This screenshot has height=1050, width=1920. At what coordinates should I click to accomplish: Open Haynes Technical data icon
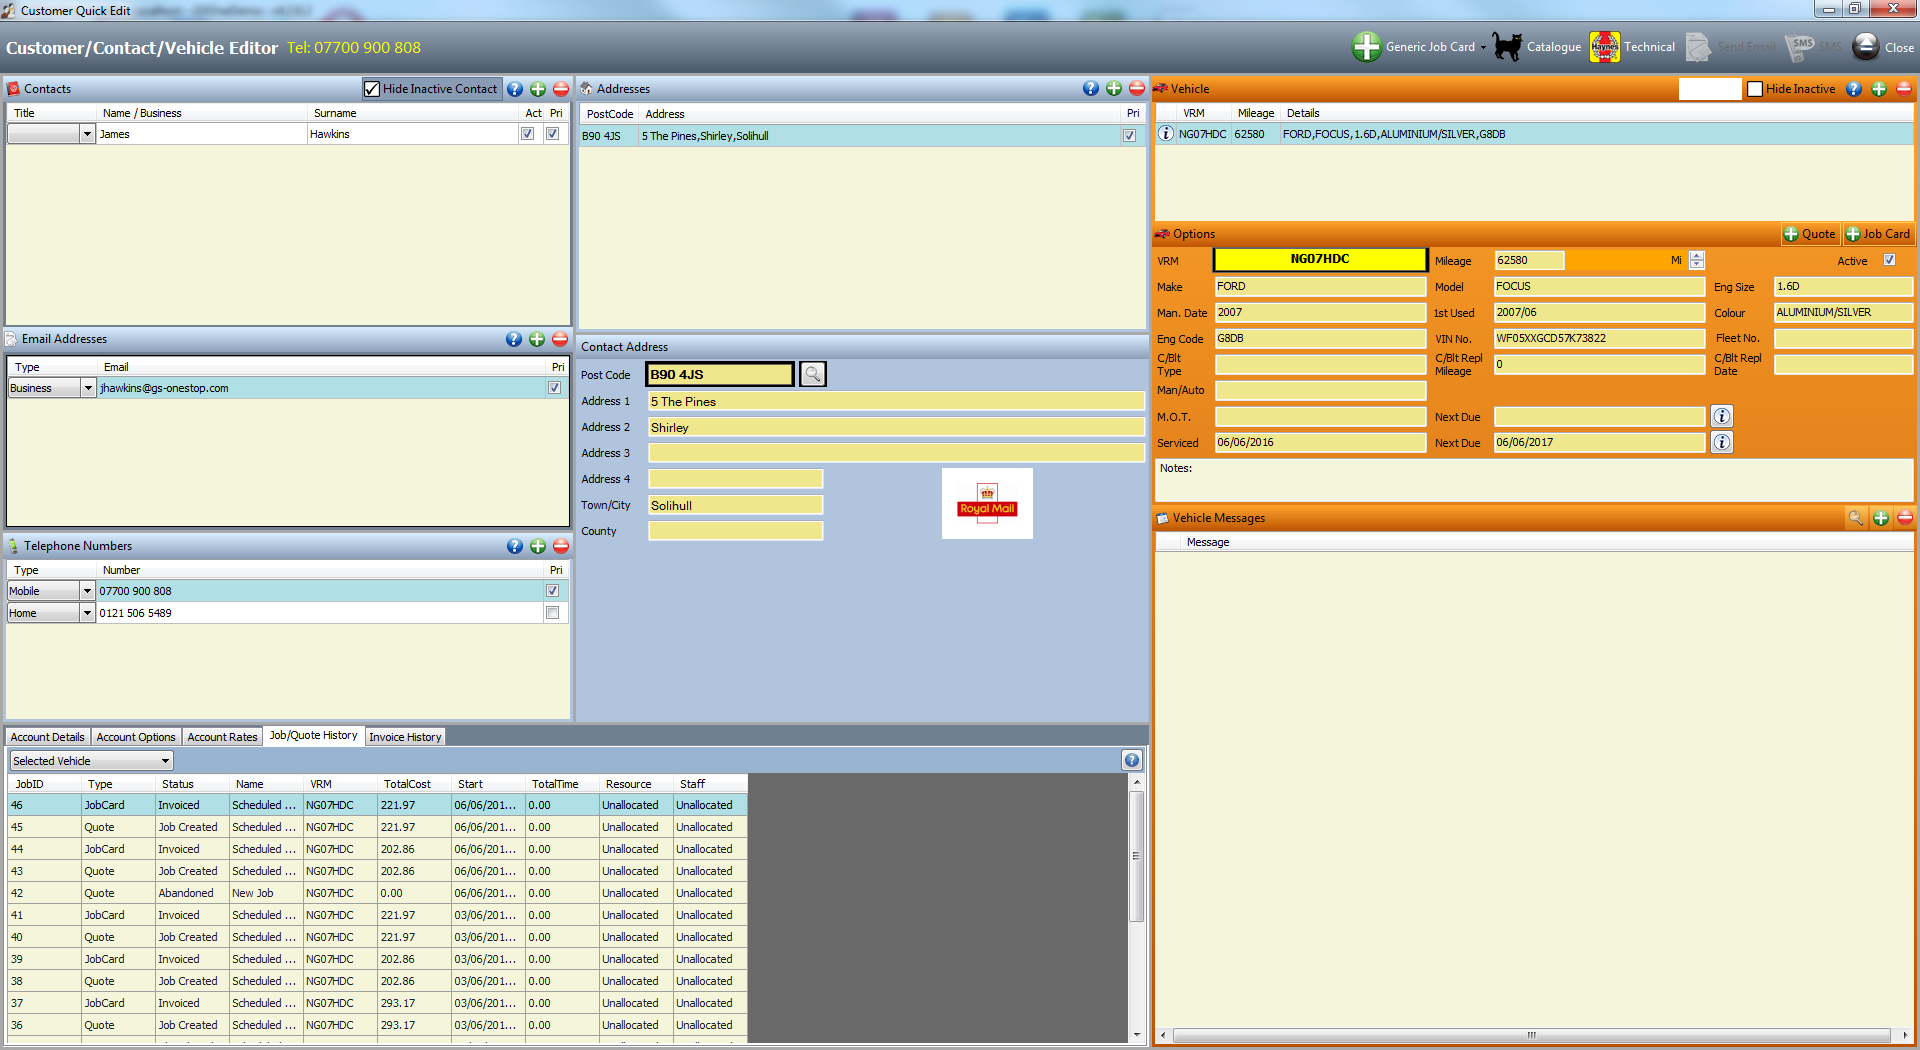click(x=1604, y=47)
